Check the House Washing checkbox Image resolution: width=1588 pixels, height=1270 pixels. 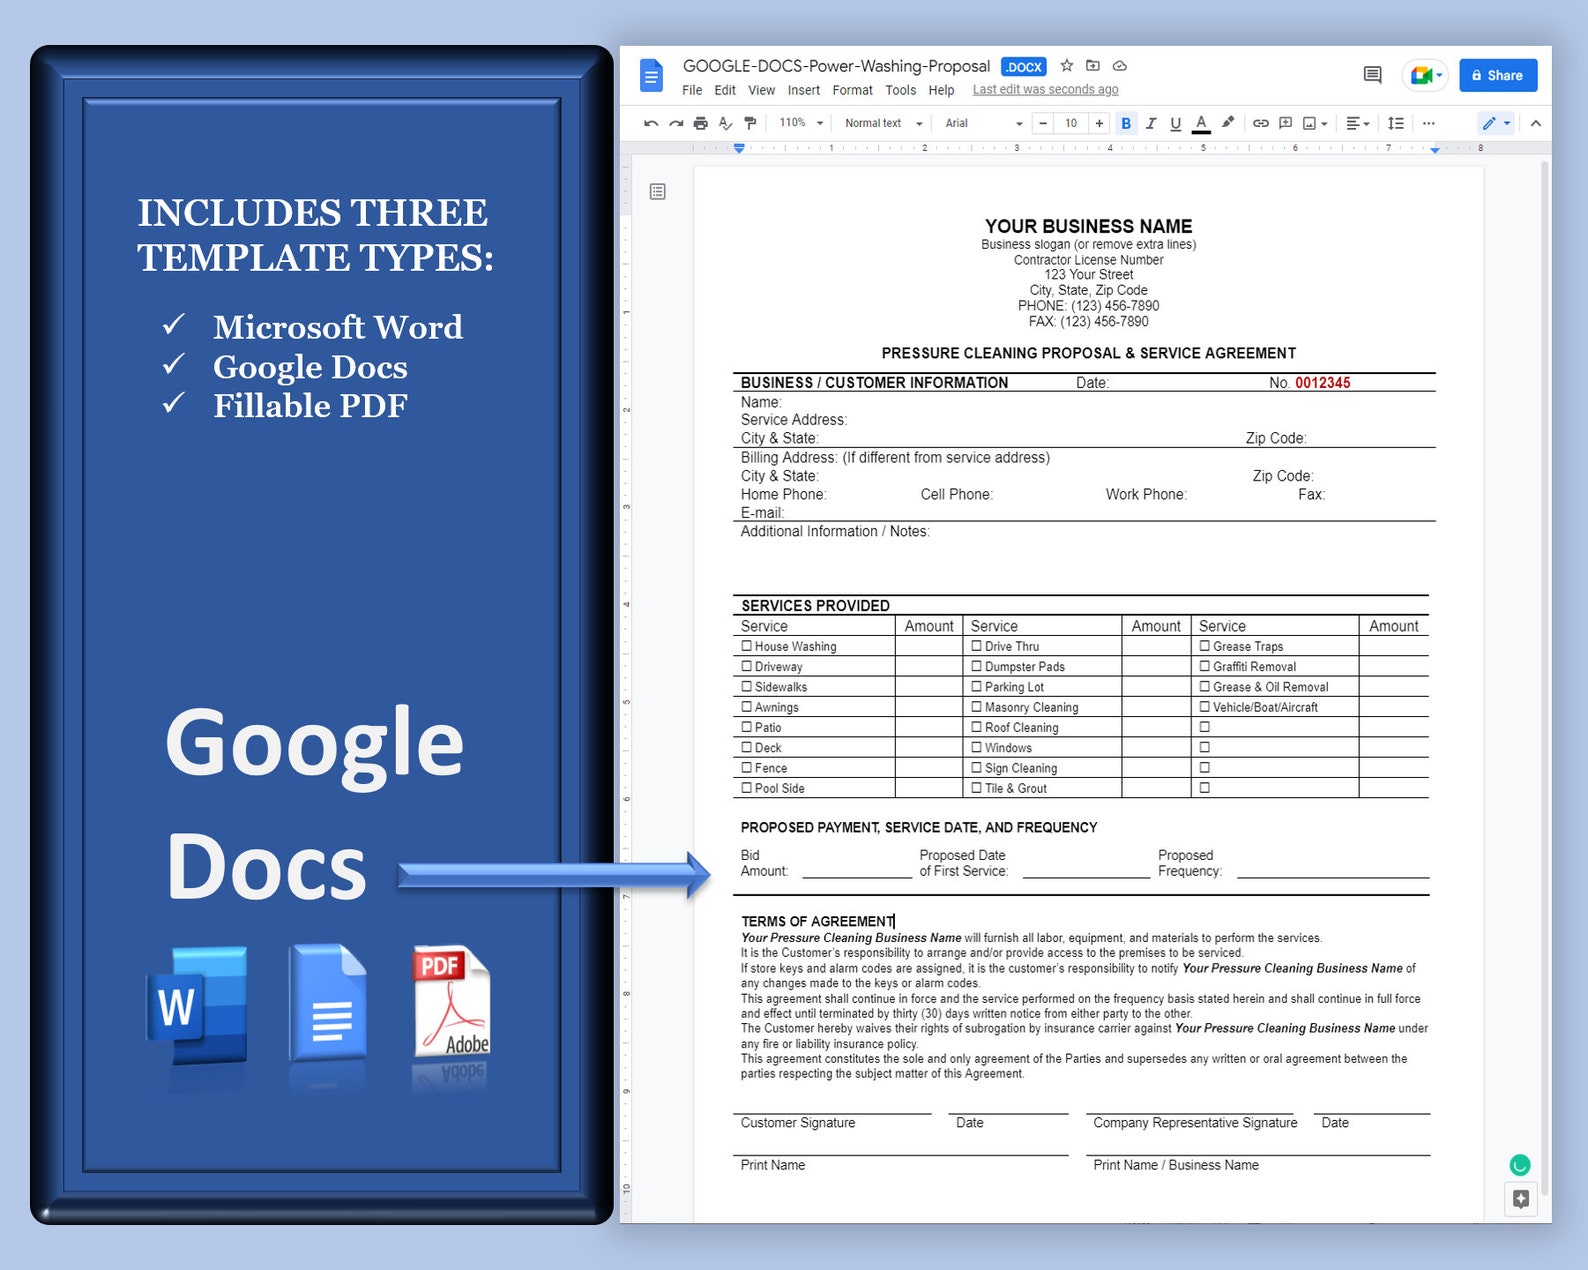coord(746,646)
